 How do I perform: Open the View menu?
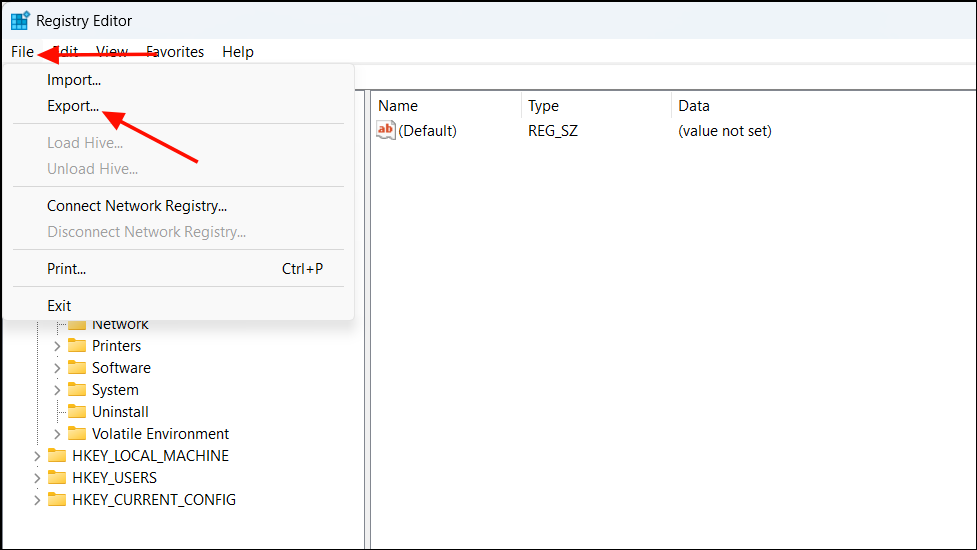coord(112,52)
